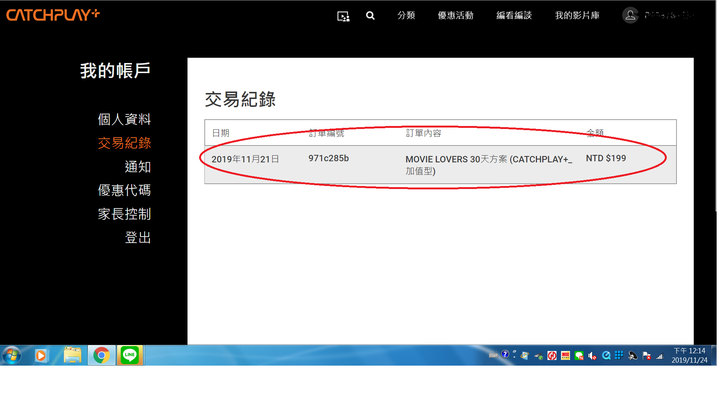Open 通知 in account sidebar
The width and height of the screenshot is (720, 405).
coord(137,167)
